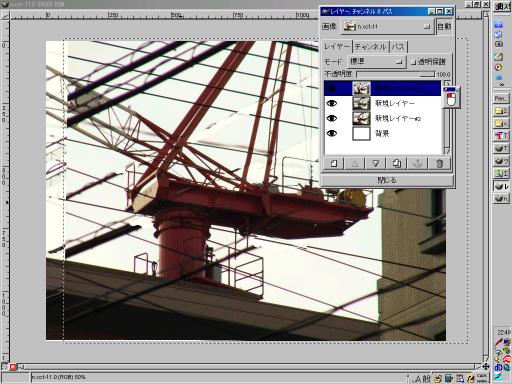Screen dimensions: 512x384
Task: Lower the selected layer with down-arrow icon
Action: (376, 164)
